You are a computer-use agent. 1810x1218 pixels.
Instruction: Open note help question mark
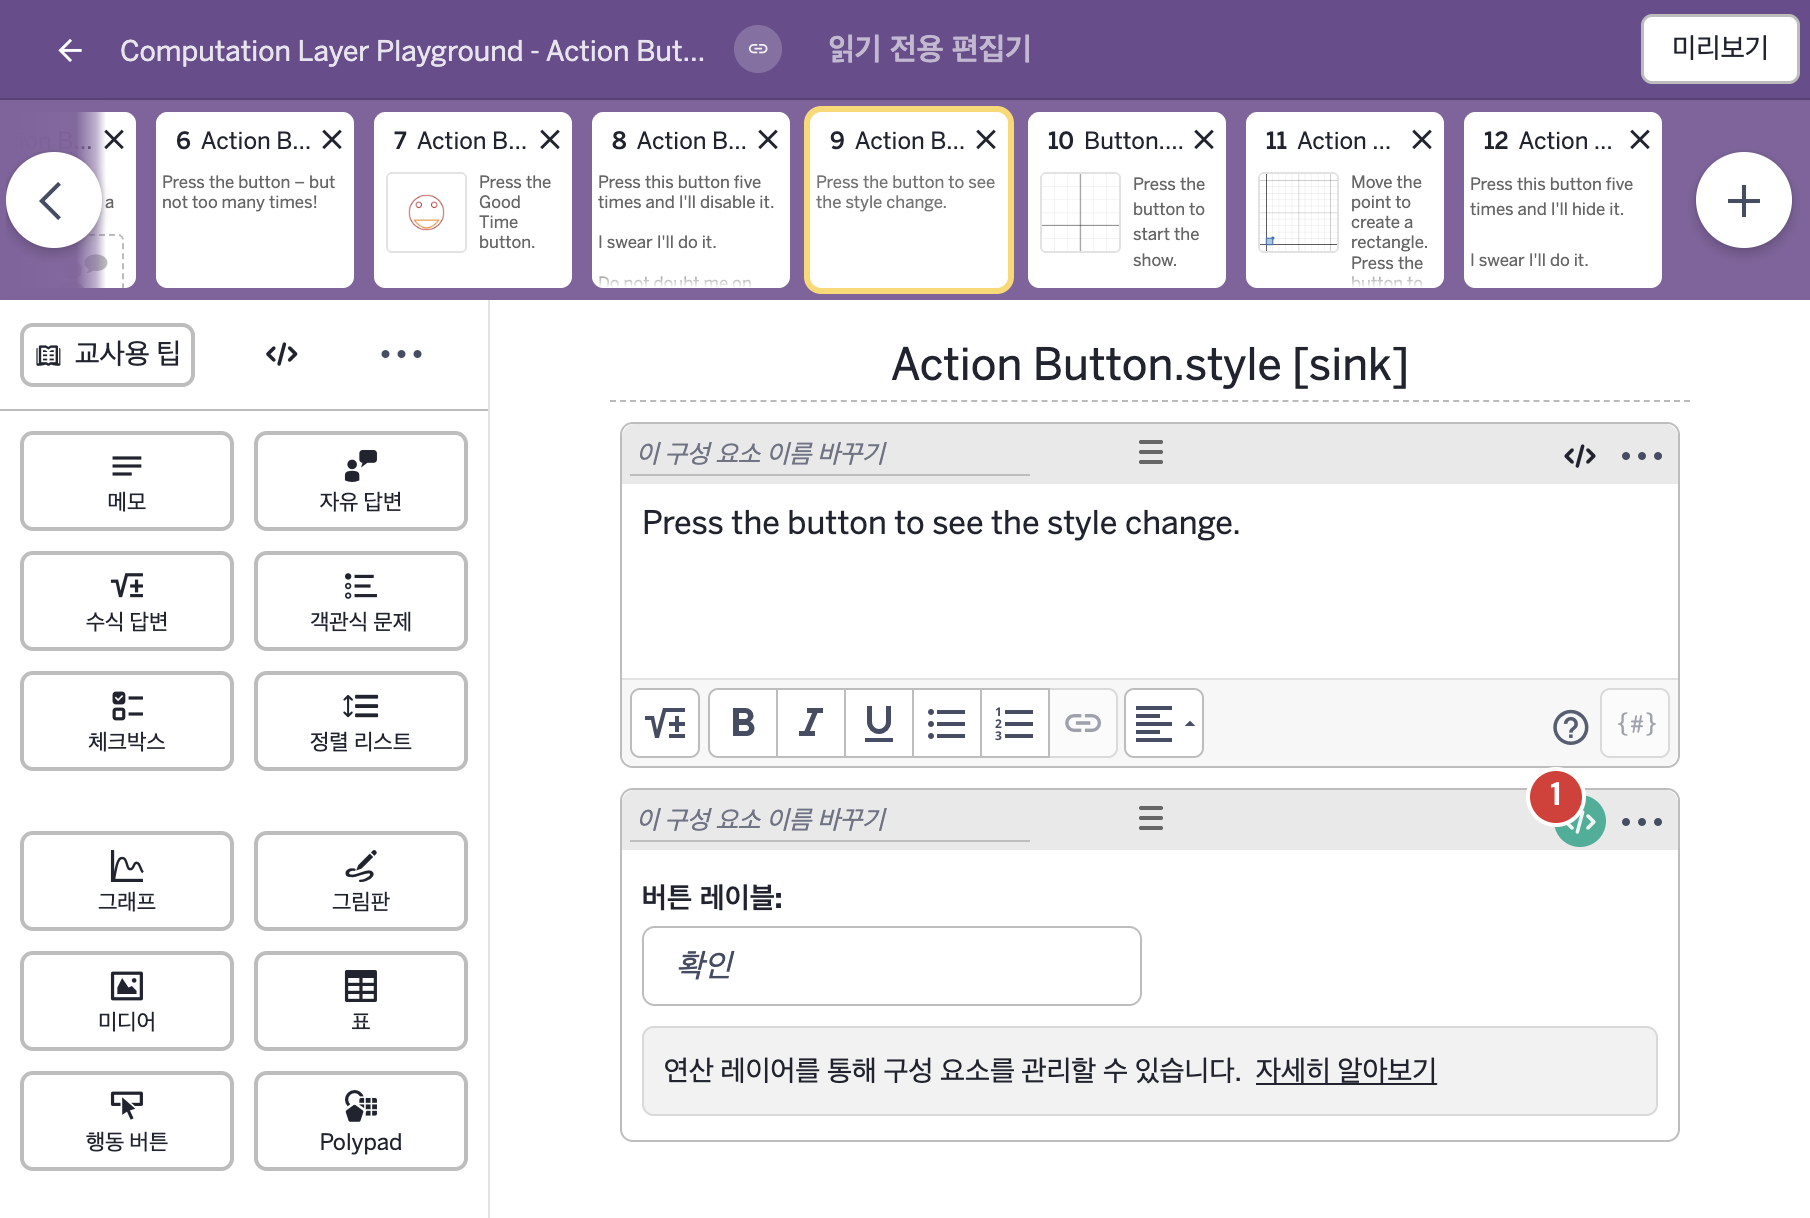(x=1571, y=727)
